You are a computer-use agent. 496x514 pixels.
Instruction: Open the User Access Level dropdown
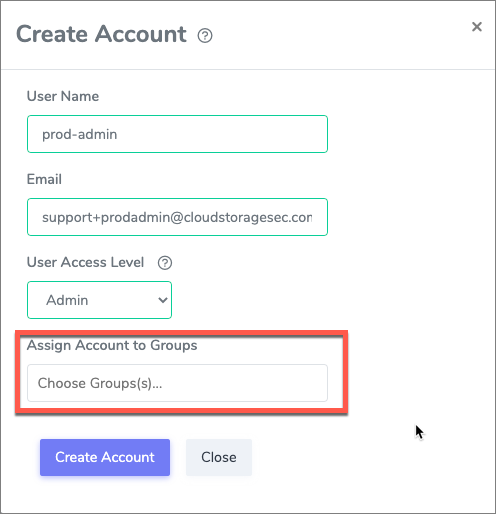click(99, 300)
